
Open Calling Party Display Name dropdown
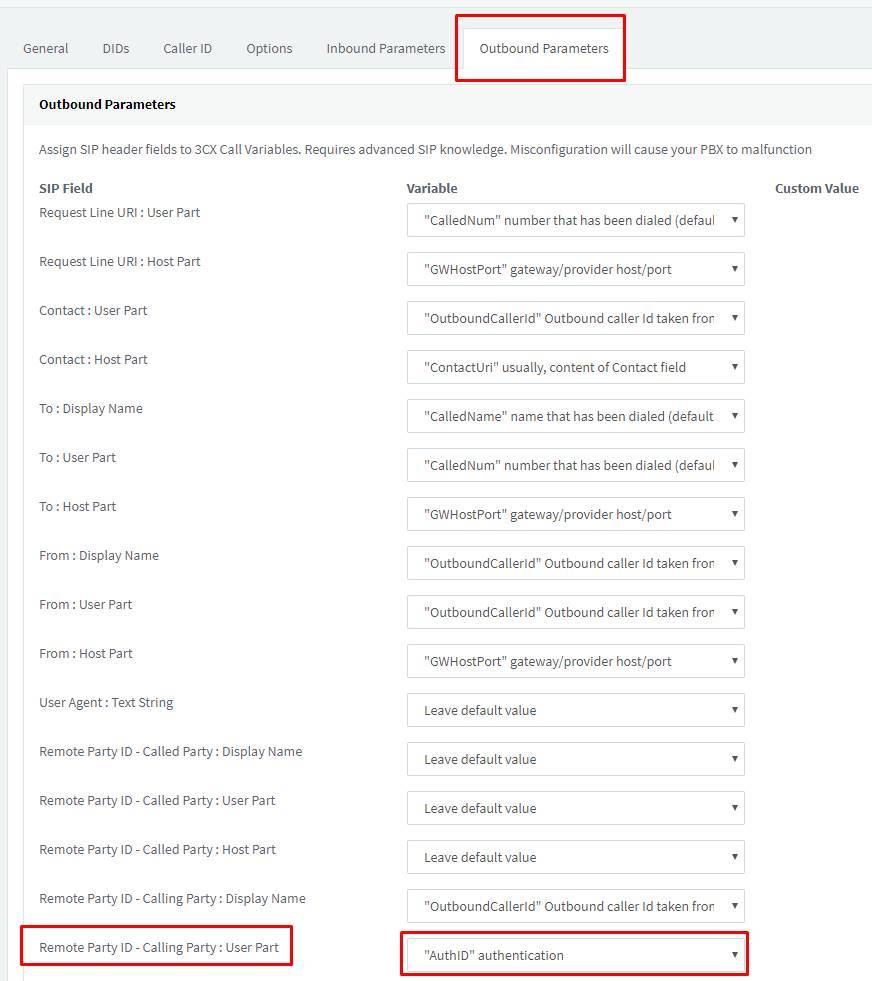pyautogui.click(x=575, y=906)
